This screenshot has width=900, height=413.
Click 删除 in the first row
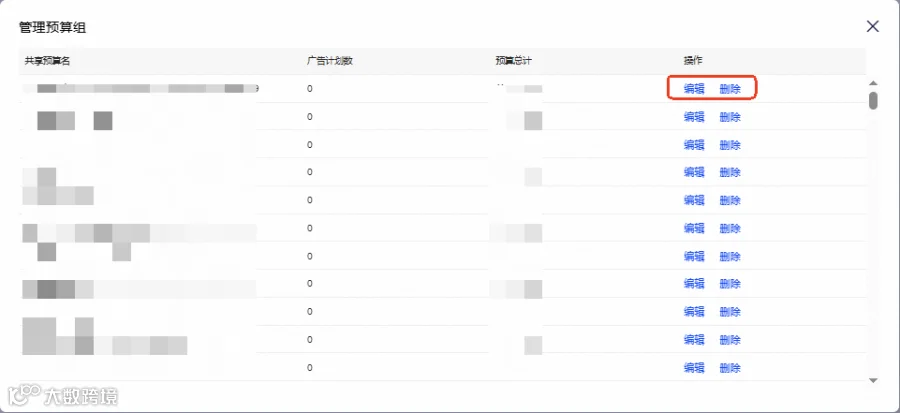(730, 89)
